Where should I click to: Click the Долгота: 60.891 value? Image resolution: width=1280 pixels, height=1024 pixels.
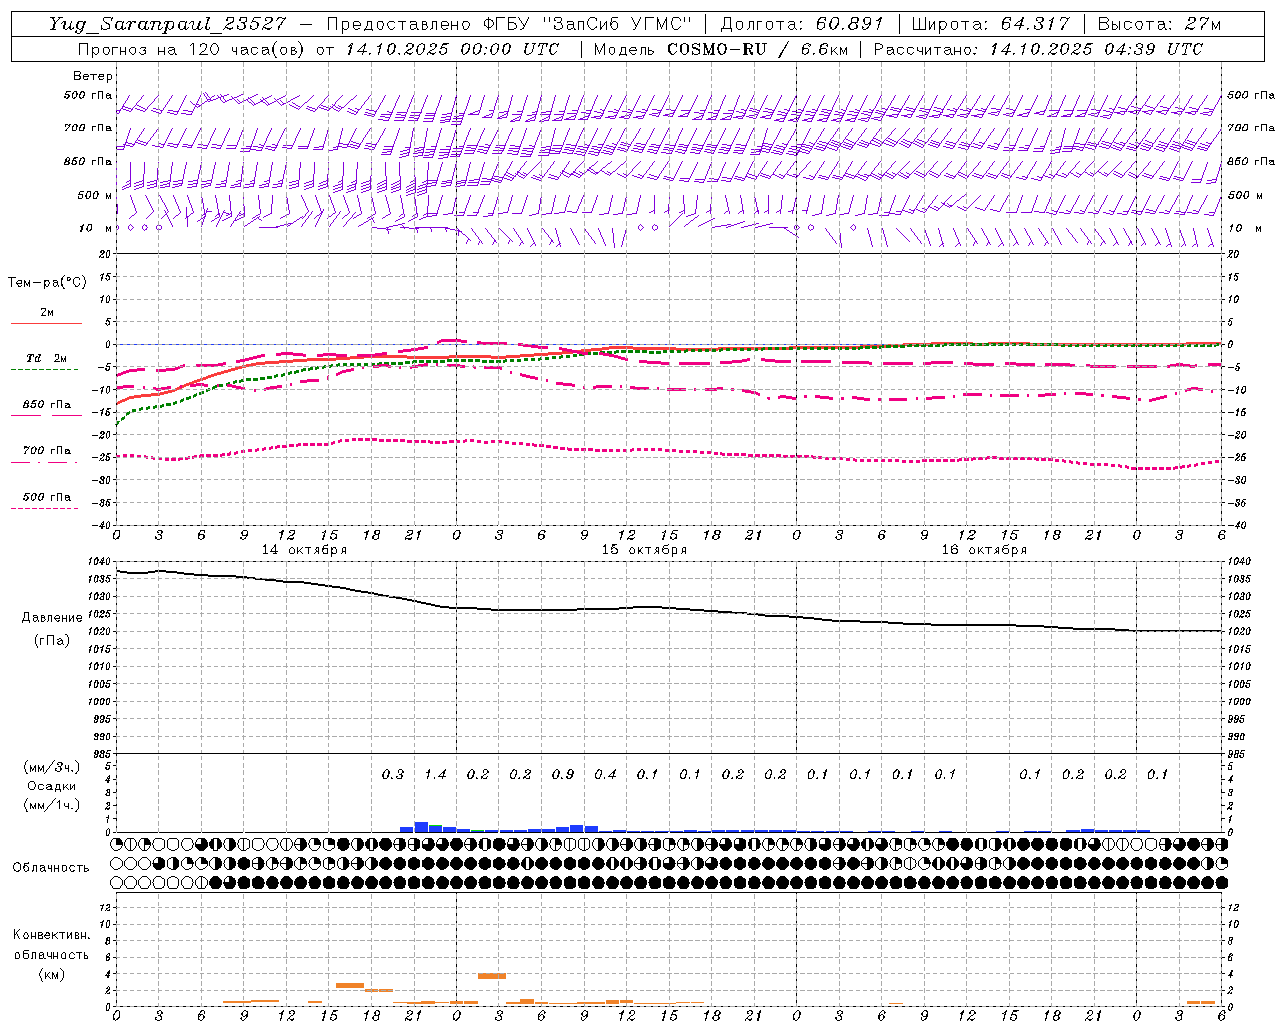point(802,24)
